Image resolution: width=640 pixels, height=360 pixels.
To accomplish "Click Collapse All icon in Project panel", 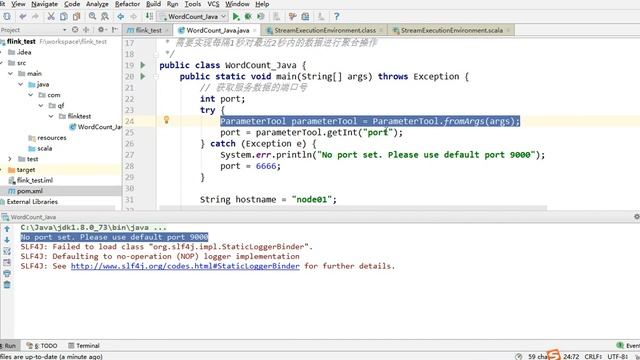I will pos(86,30).
